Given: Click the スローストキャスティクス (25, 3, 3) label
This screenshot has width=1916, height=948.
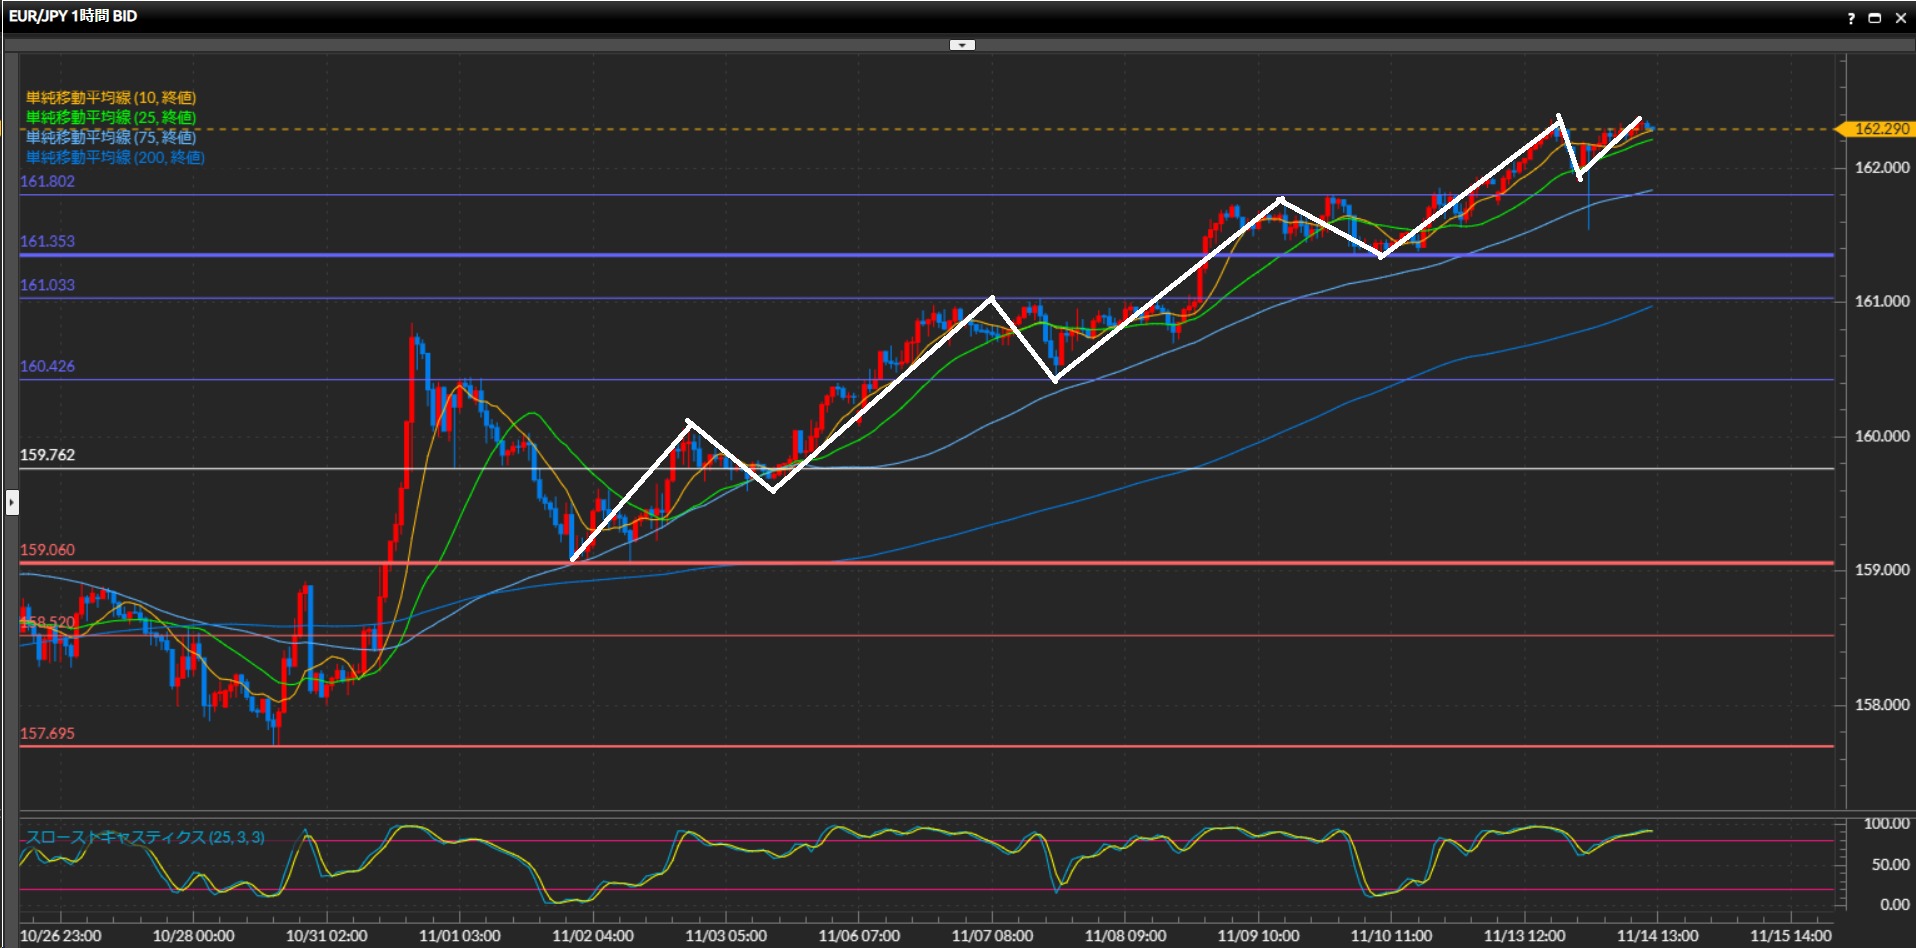Looking at the screenshot, I should coord(145,837).
